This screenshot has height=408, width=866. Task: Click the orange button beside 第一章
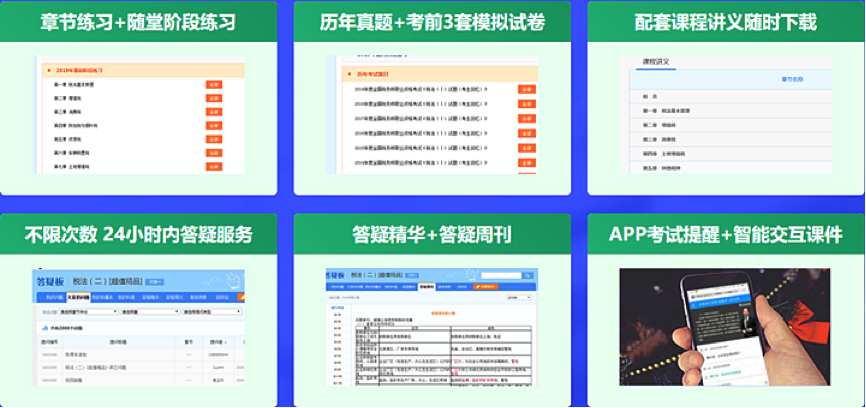213,85
